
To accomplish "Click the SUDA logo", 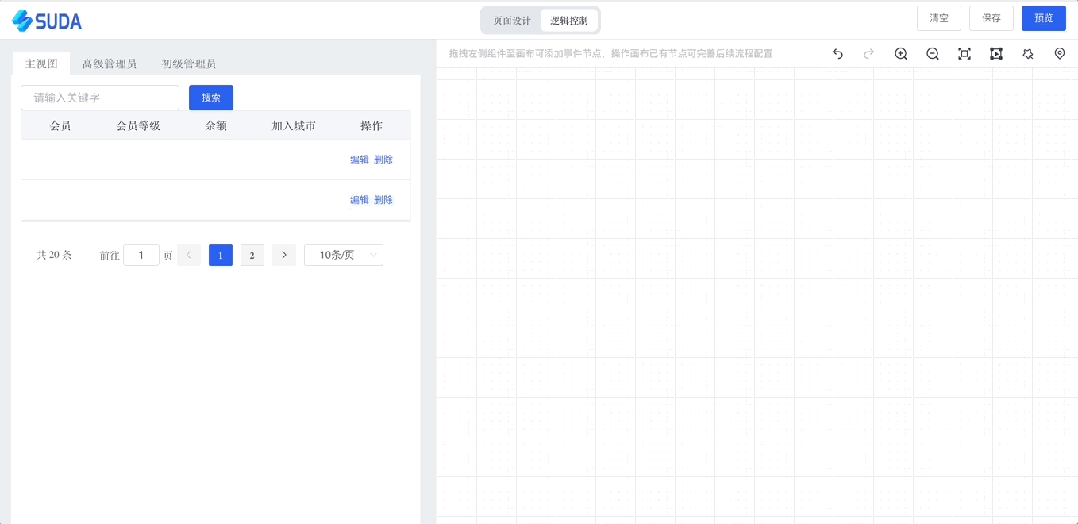I will pyautogui.click(x=47, y=21).
